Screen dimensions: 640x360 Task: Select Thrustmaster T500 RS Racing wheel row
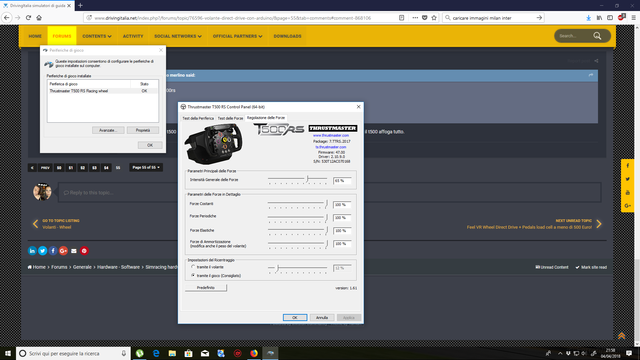point(102,91)
